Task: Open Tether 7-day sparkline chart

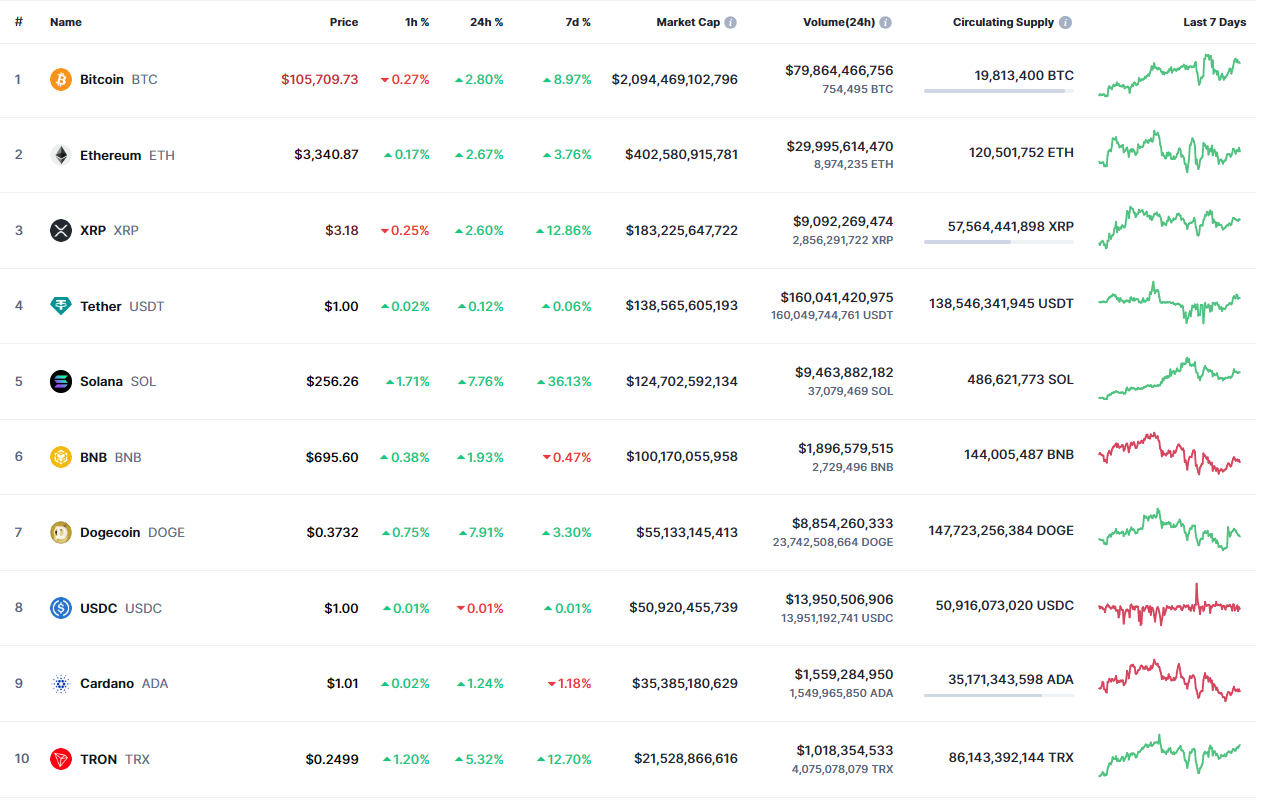Action: pyautogui.click(x=1170, y=302)
